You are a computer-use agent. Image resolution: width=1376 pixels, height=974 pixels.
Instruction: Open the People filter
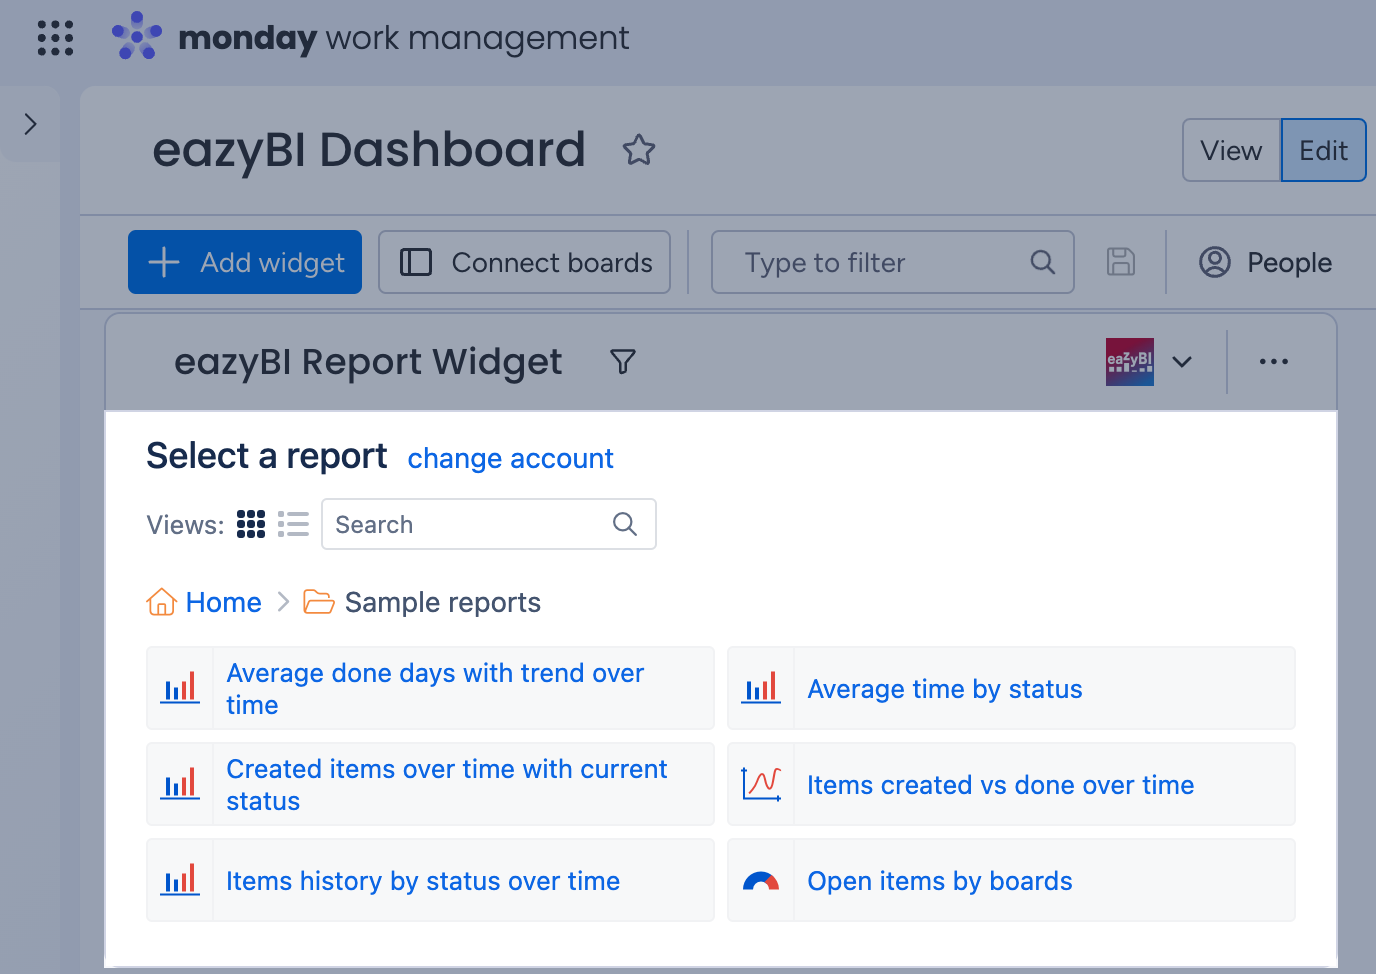pos(1265,262)
